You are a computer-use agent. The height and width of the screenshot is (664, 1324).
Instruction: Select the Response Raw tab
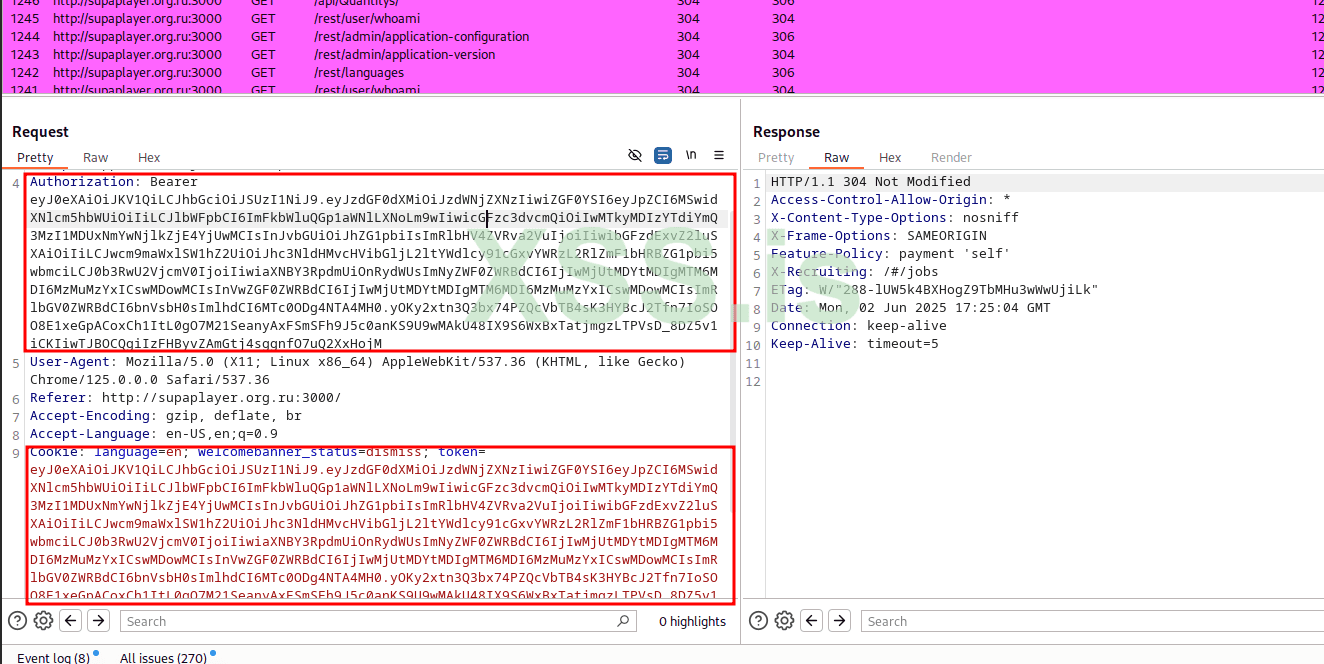837,157
